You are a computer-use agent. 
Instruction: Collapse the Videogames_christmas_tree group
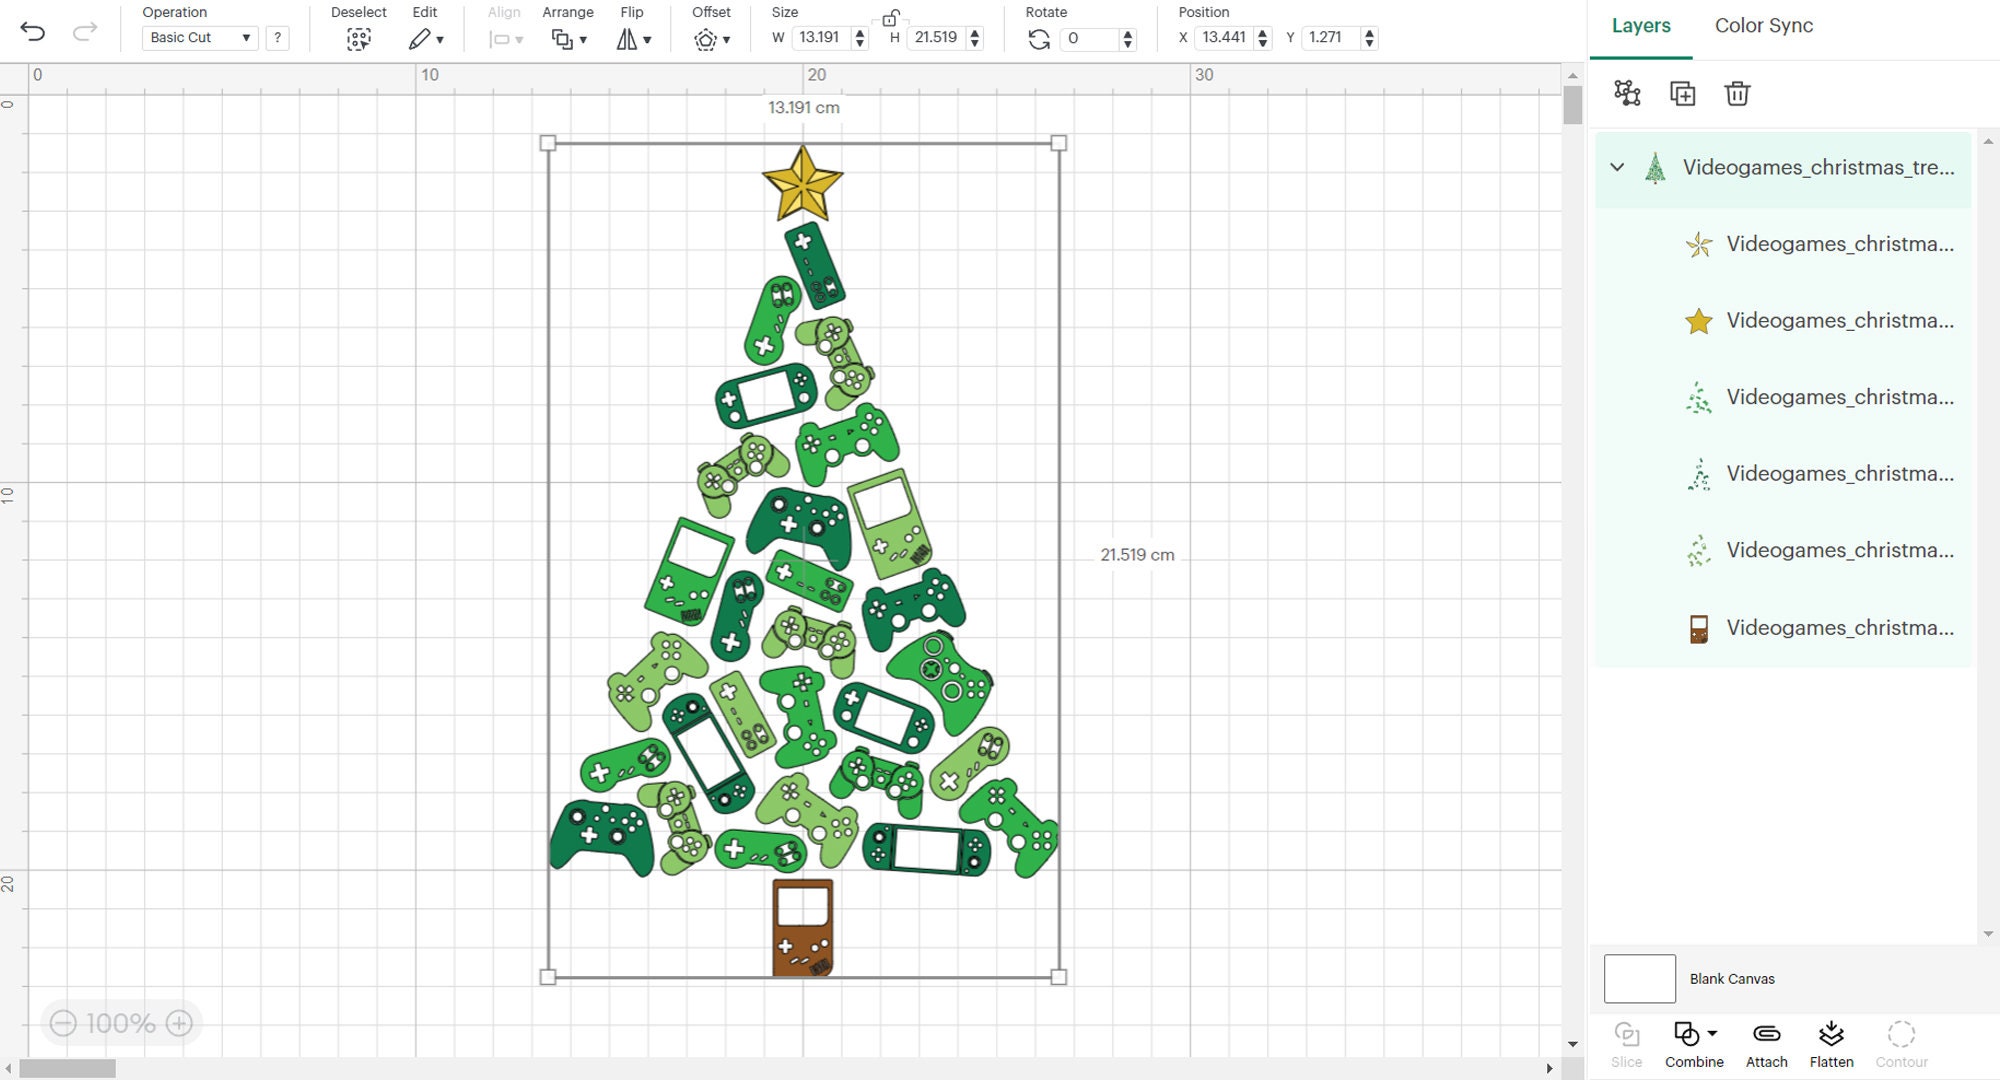(x=1616, y=167)
